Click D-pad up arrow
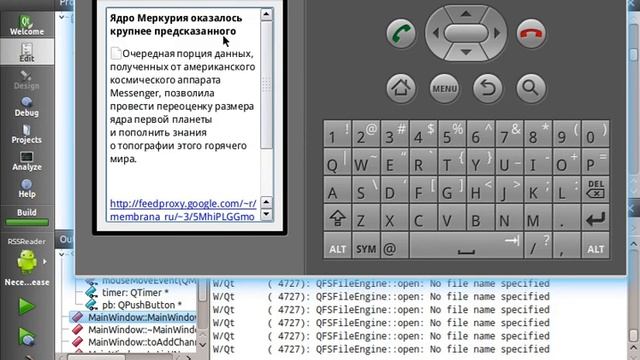The image size is (640, 360). pos(466,13)
